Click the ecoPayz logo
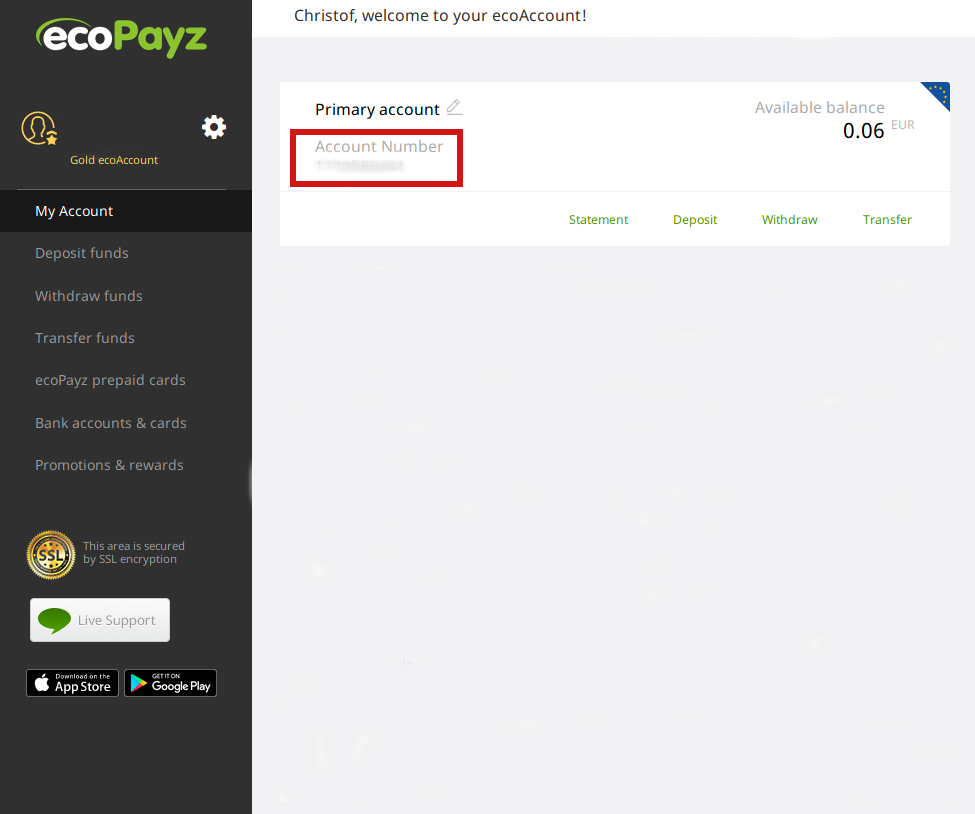The image size is (975, 814). [x=121, y=37]
